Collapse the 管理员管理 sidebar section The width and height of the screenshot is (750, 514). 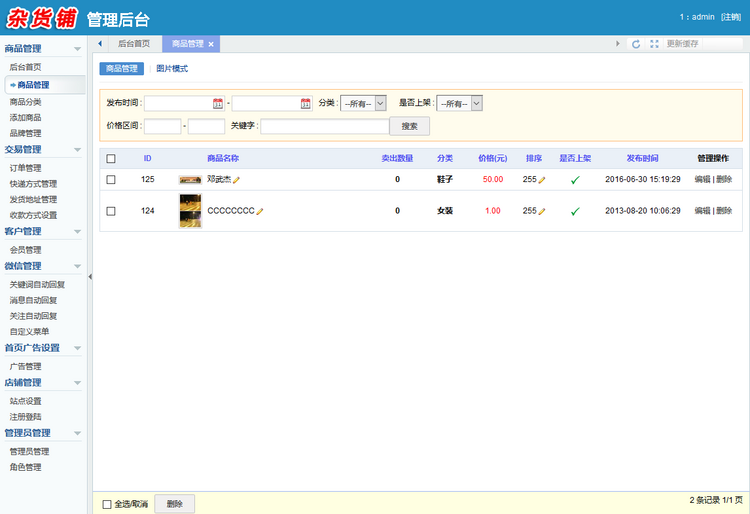tap(77, 433)
